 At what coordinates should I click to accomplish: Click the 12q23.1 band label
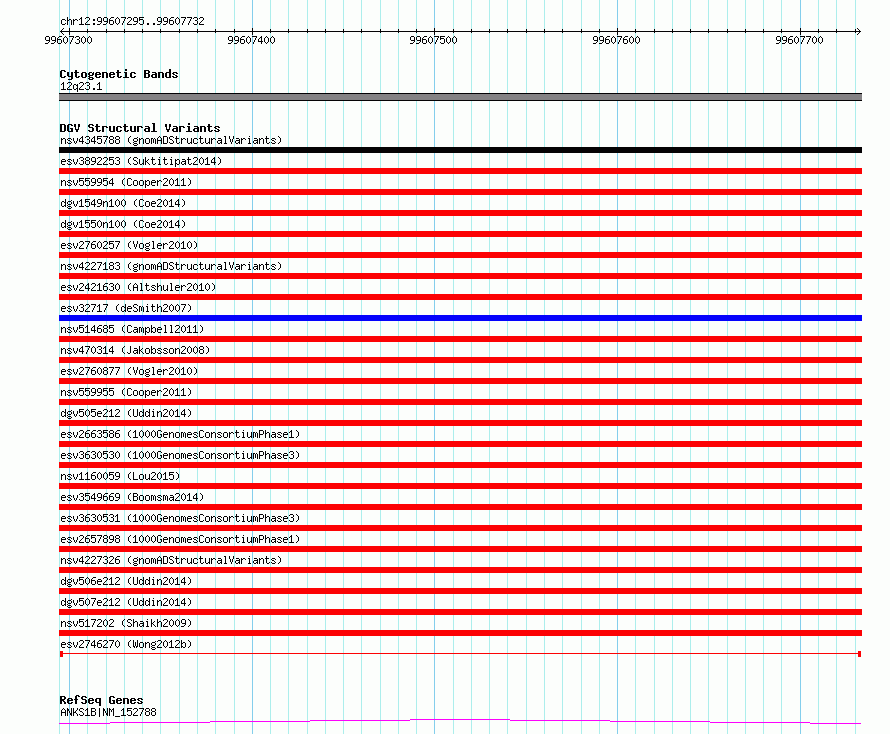[81, 86]
